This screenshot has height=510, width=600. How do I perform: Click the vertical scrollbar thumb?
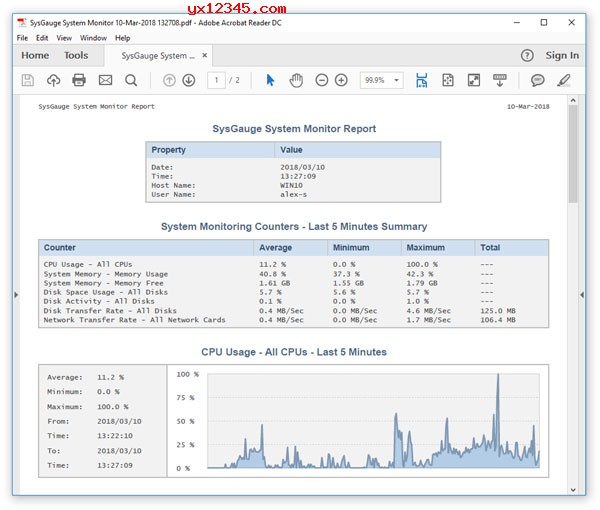pyautogui.click(x=573, y=154)
